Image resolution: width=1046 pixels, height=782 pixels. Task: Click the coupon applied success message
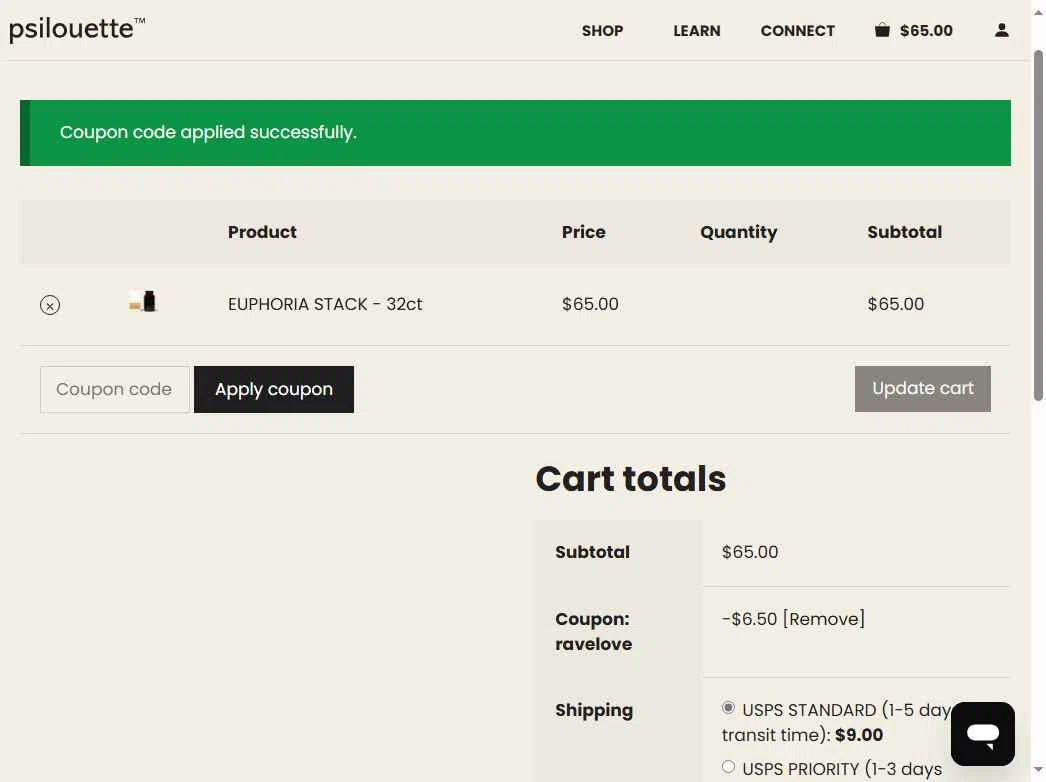[x=208, y=132]
